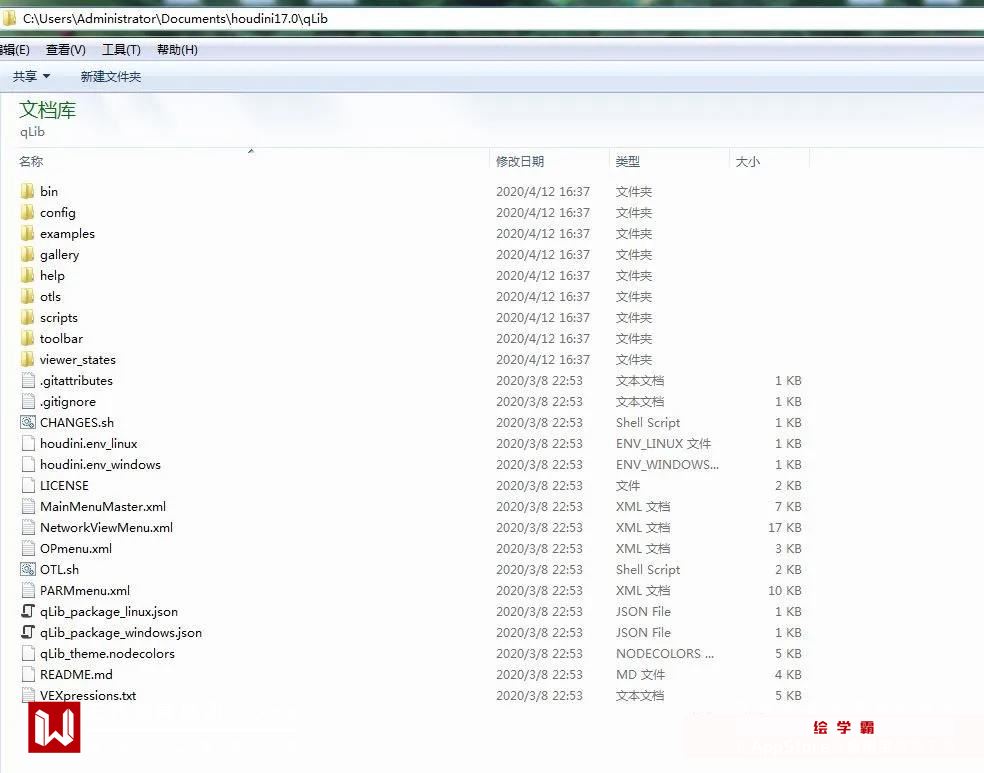Open the 工具(T) menu

121,50
